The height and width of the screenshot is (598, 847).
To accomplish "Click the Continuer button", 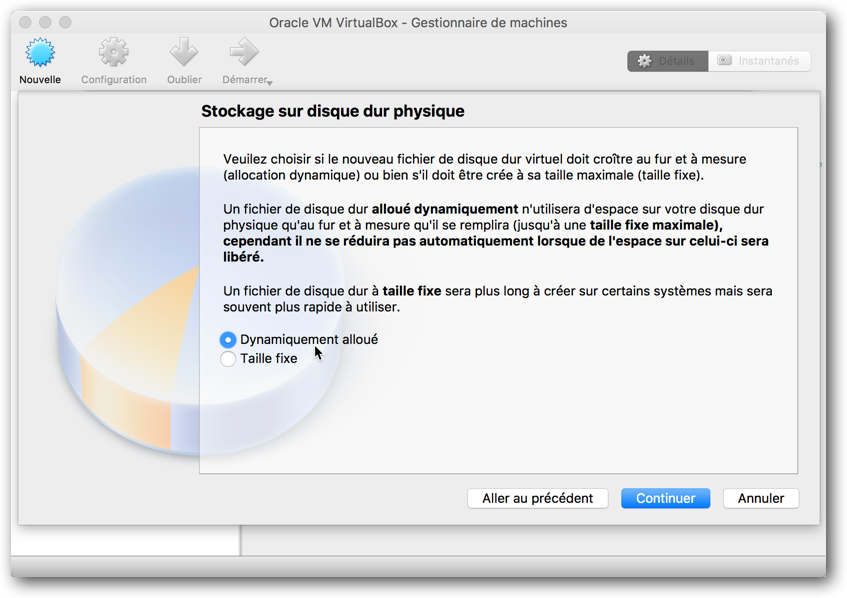I will click(666, 498).
